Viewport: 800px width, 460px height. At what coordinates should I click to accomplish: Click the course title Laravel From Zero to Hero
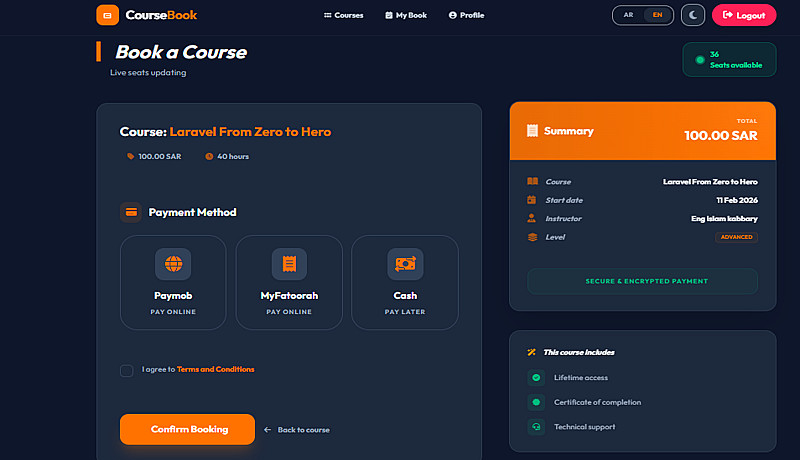tap(250, 132)
